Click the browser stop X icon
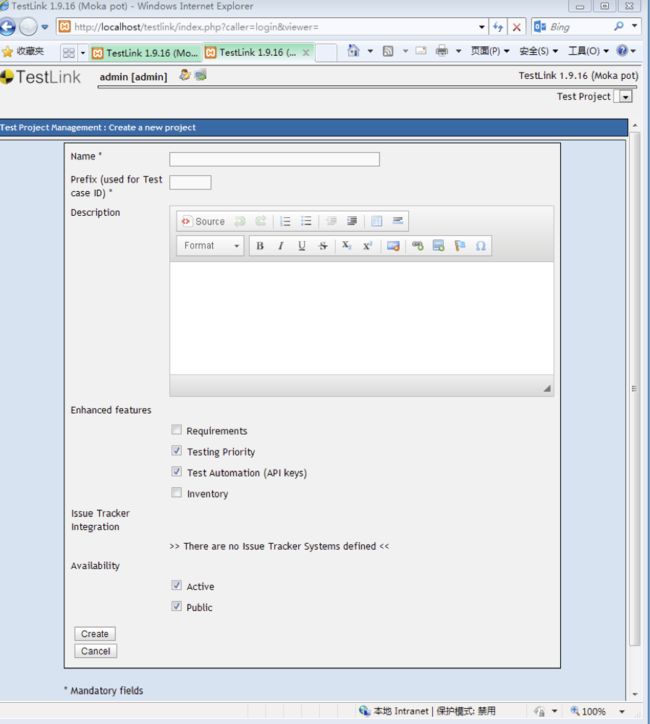Image resolution: width=650 pixels, height=724 pixels. (x=517, y=27)
